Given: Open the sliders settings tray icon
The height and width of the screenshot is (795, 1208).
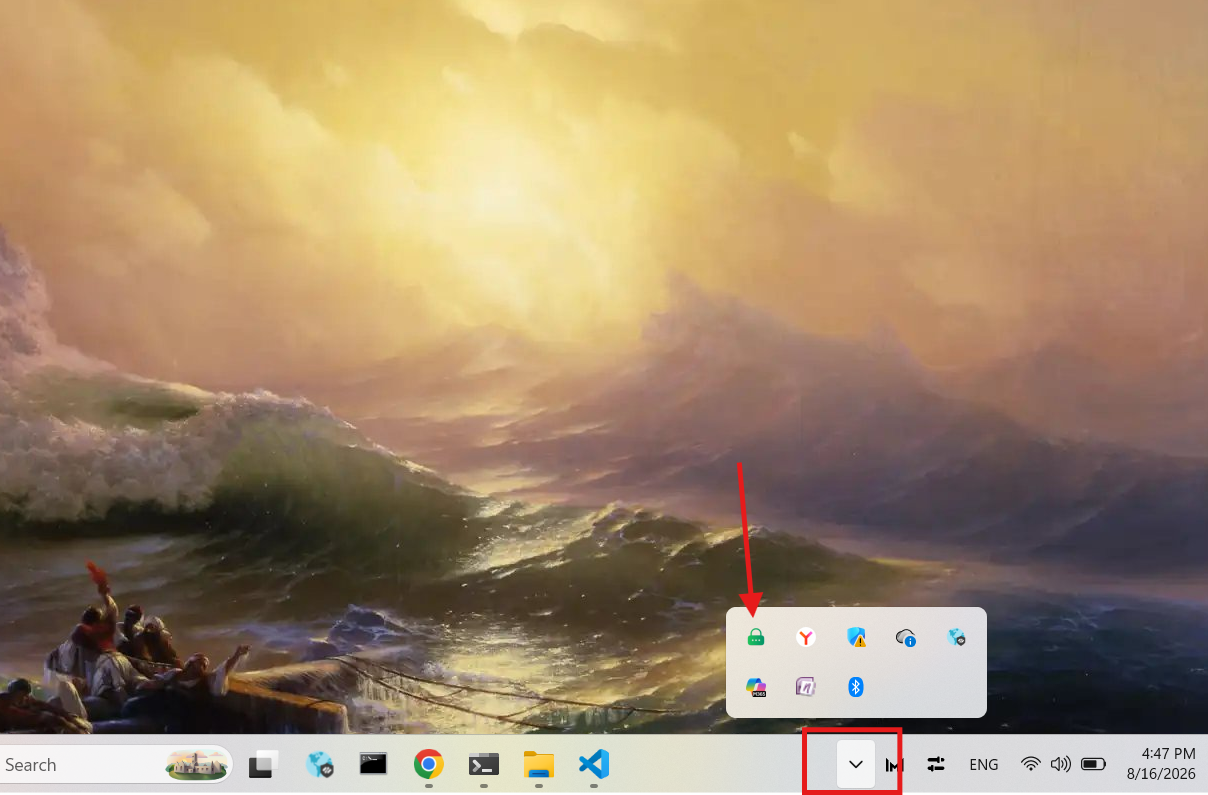Looking at the screenshot, I should pos(936,765).
